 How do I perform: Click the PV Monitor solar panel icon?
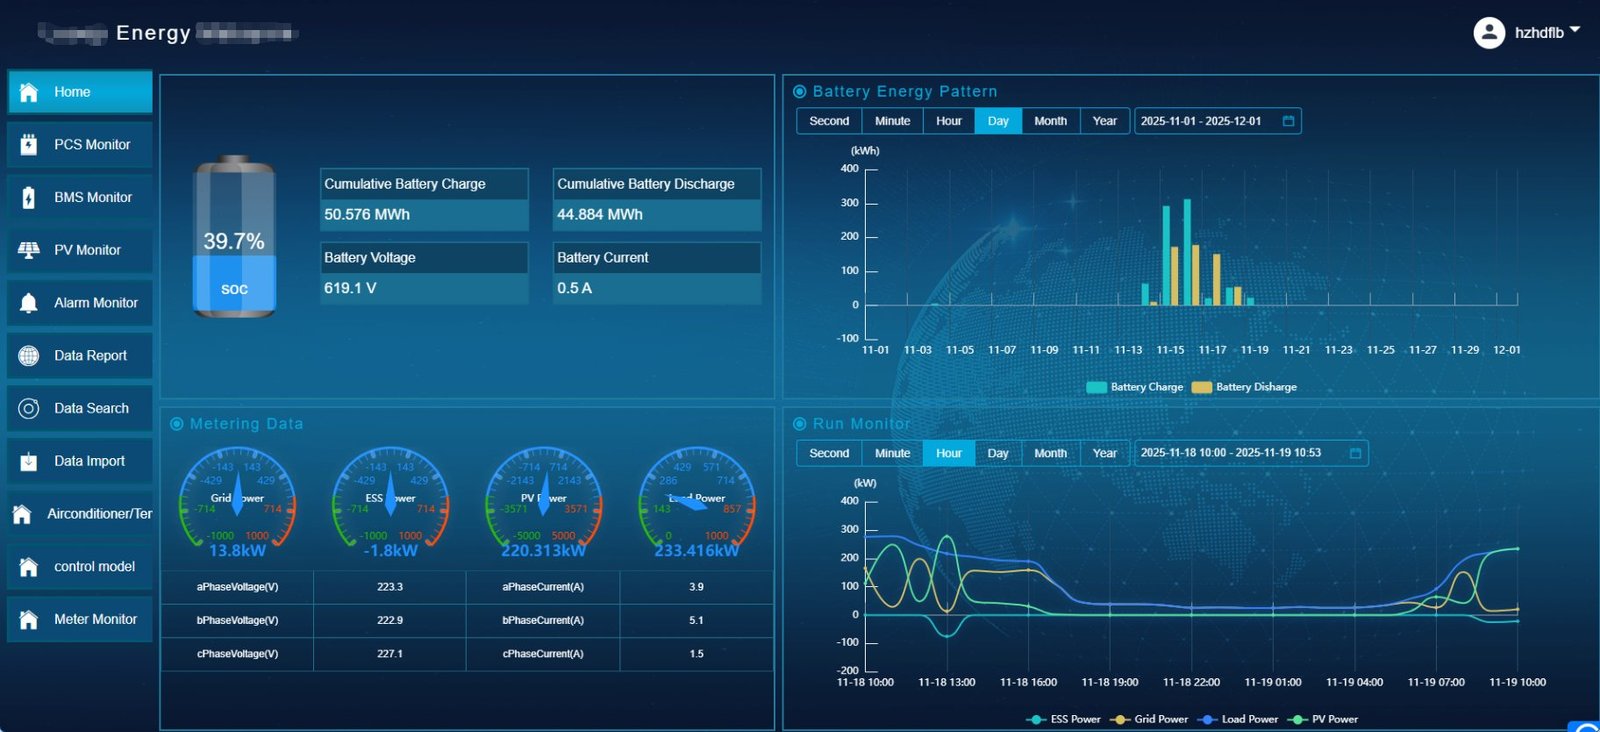click(x=29, y=250)
